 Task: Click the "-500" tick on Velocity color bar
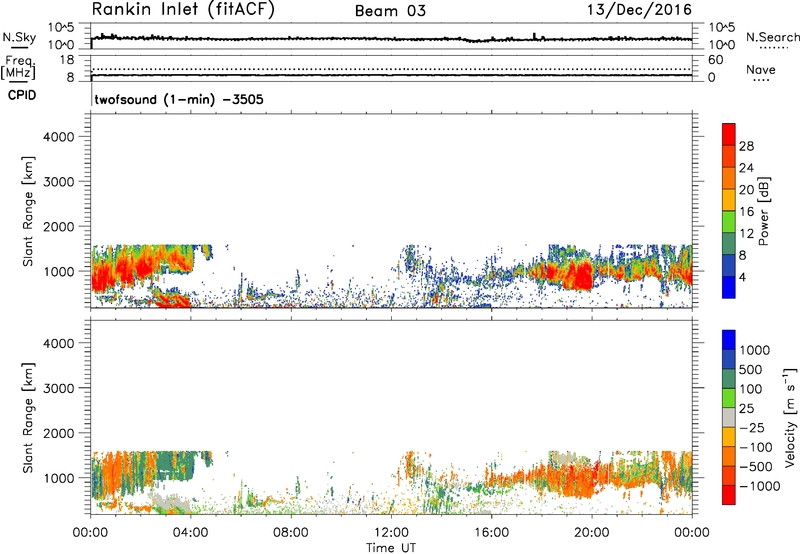(x=755, y=466)
